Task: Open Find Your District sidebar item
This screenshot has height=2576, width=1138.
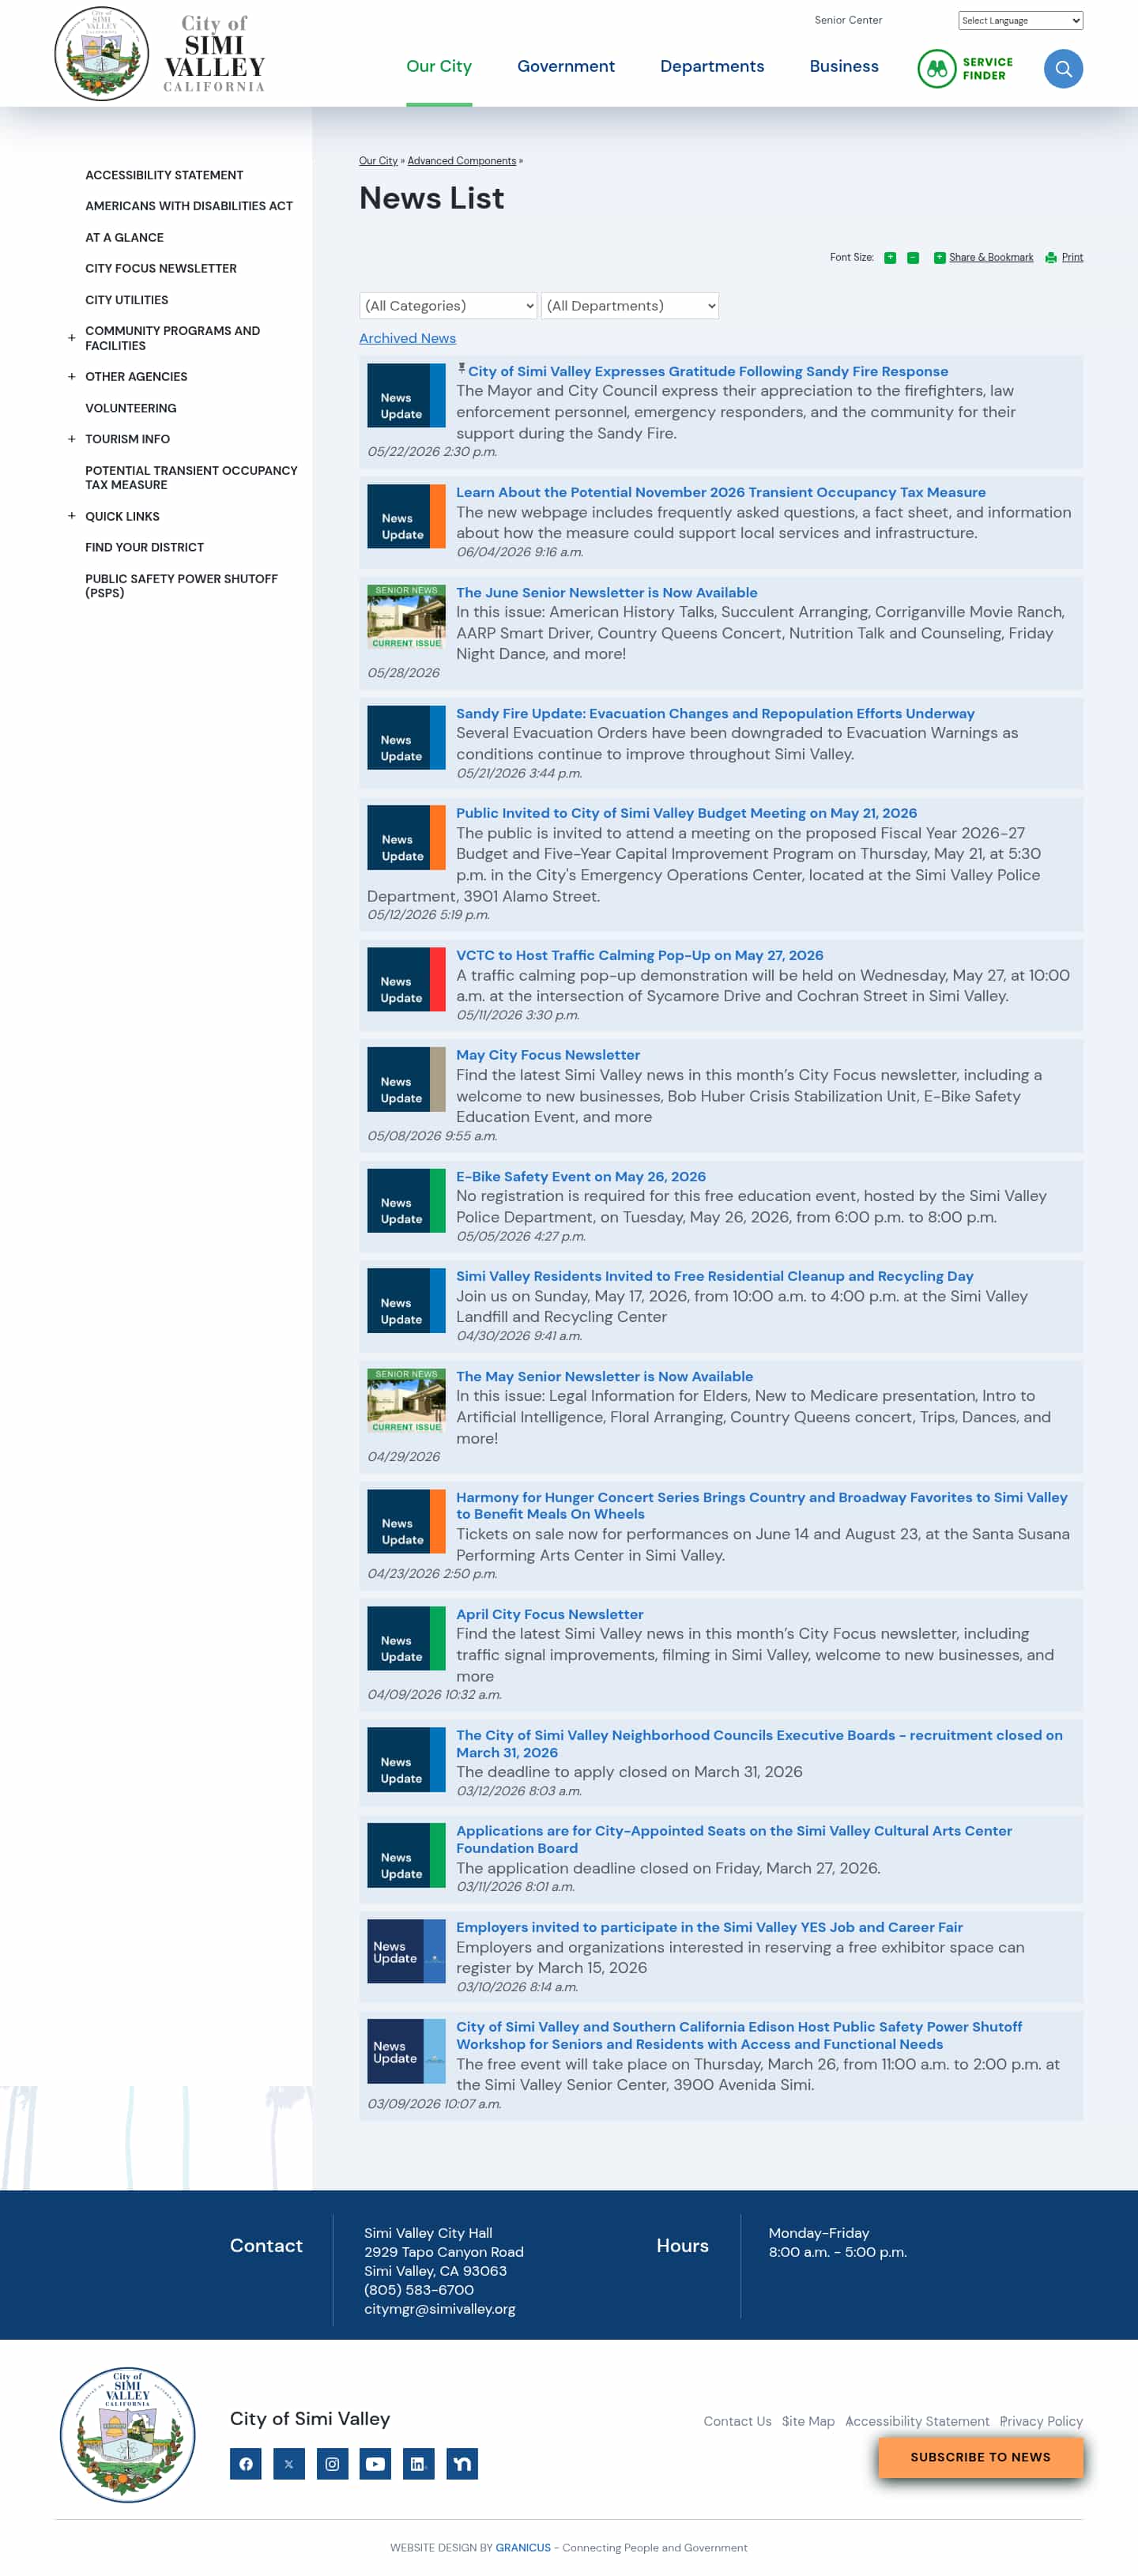Action: pos(144,548)
